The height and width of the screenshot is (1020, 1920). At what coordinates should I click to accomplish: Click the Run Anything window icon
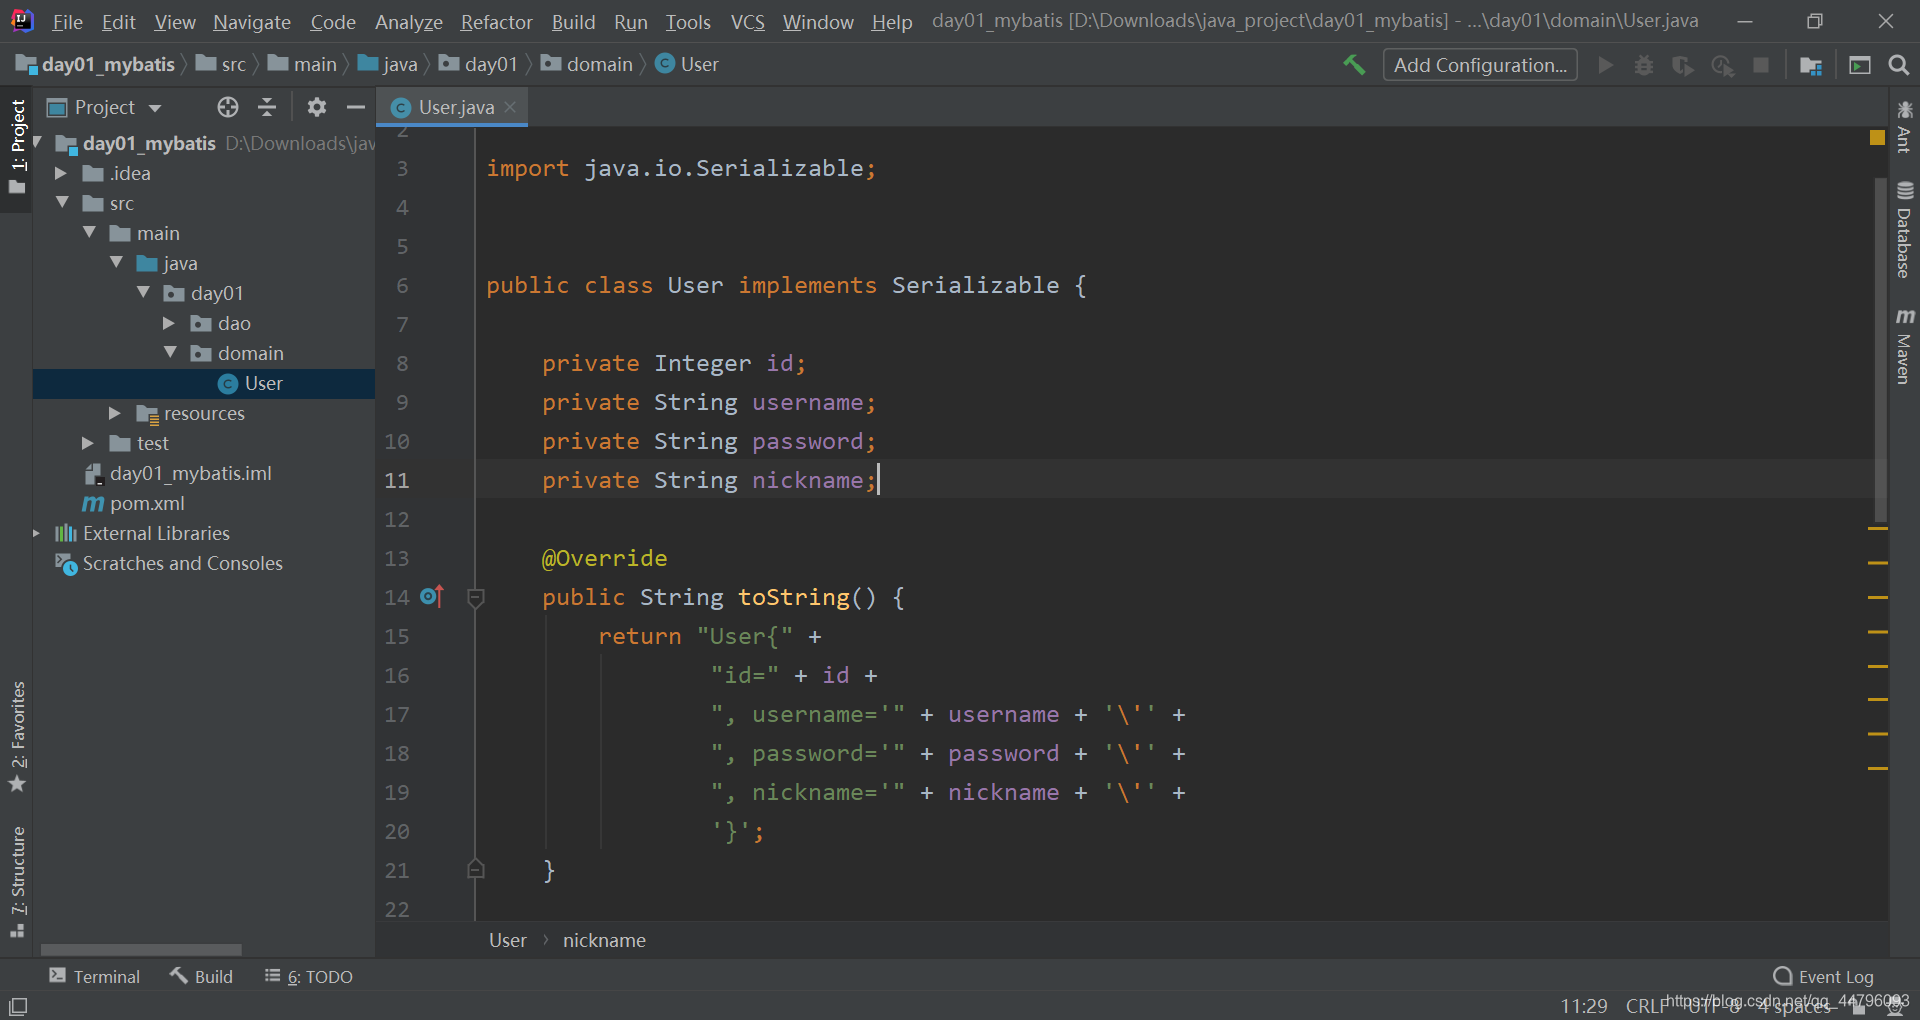click(1860, 65)
